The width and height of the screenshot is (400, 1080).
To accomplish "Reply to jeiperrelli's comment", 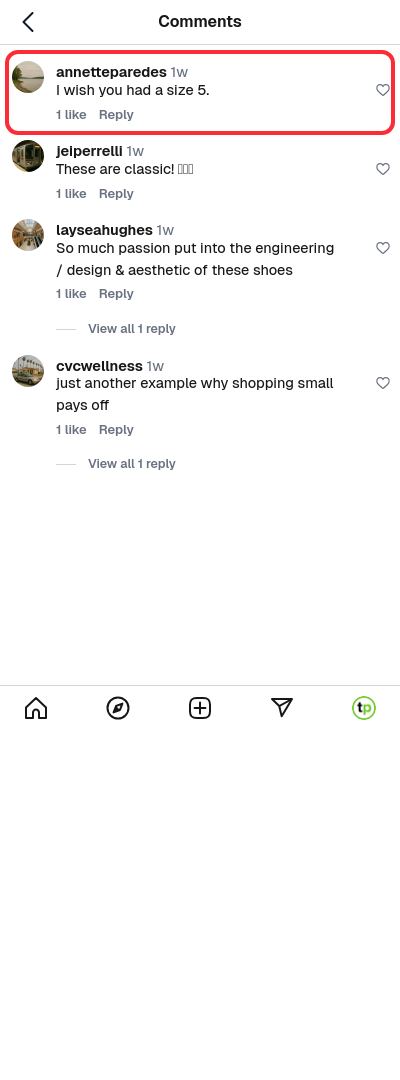I will coord(116,194).
